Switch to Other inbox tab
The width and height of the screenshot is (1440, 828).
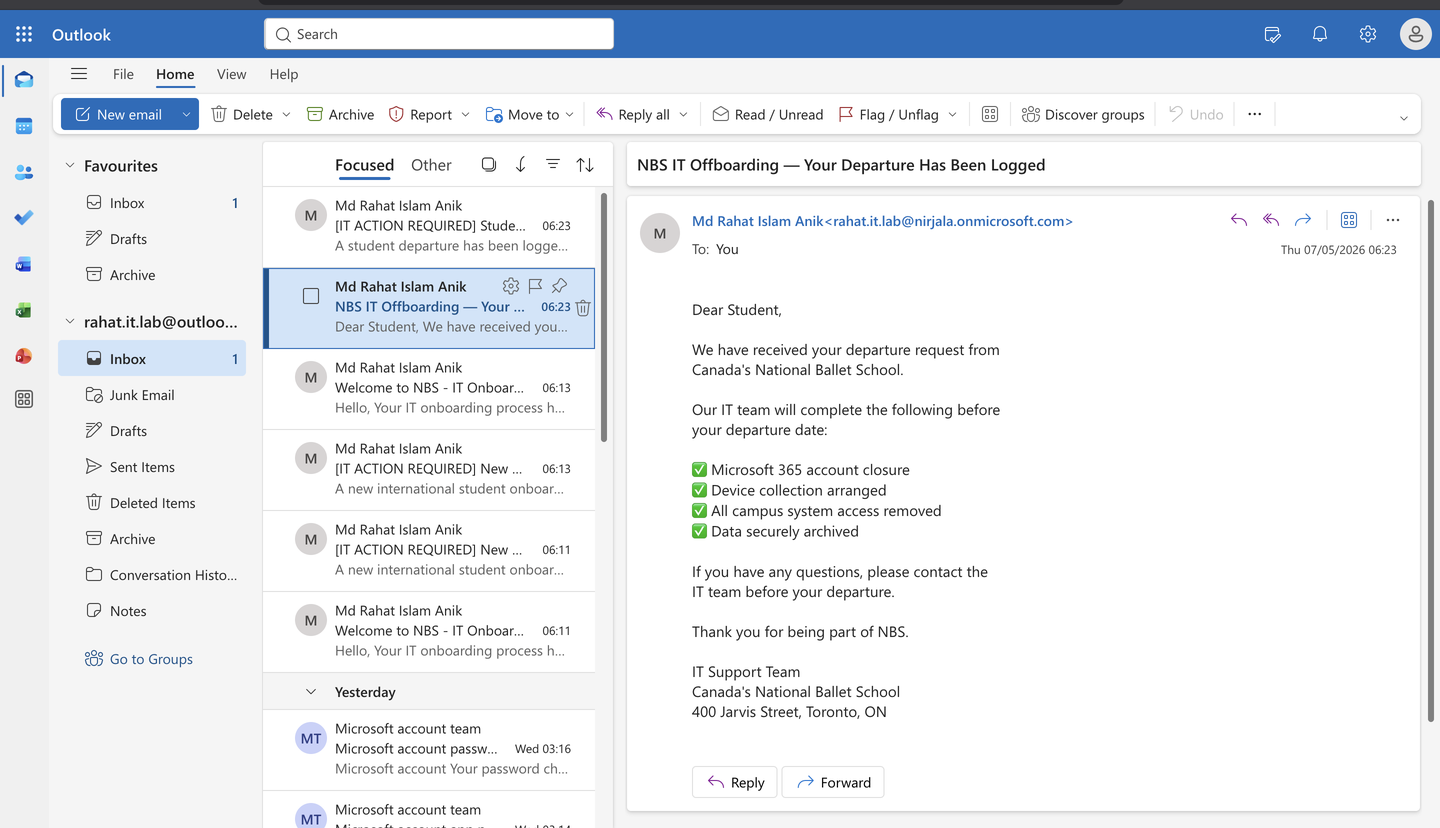click(431, 165)
